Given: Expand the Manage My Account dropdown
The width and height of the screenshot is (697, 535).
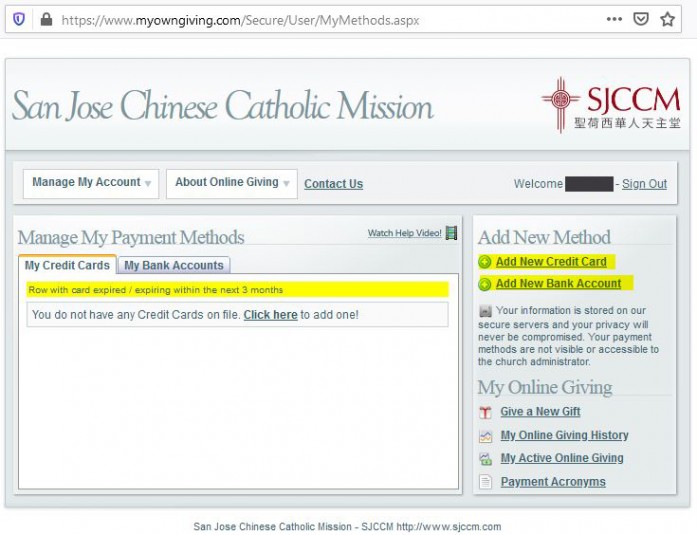Looking at the screenshot, I should (x=91, y=183).
